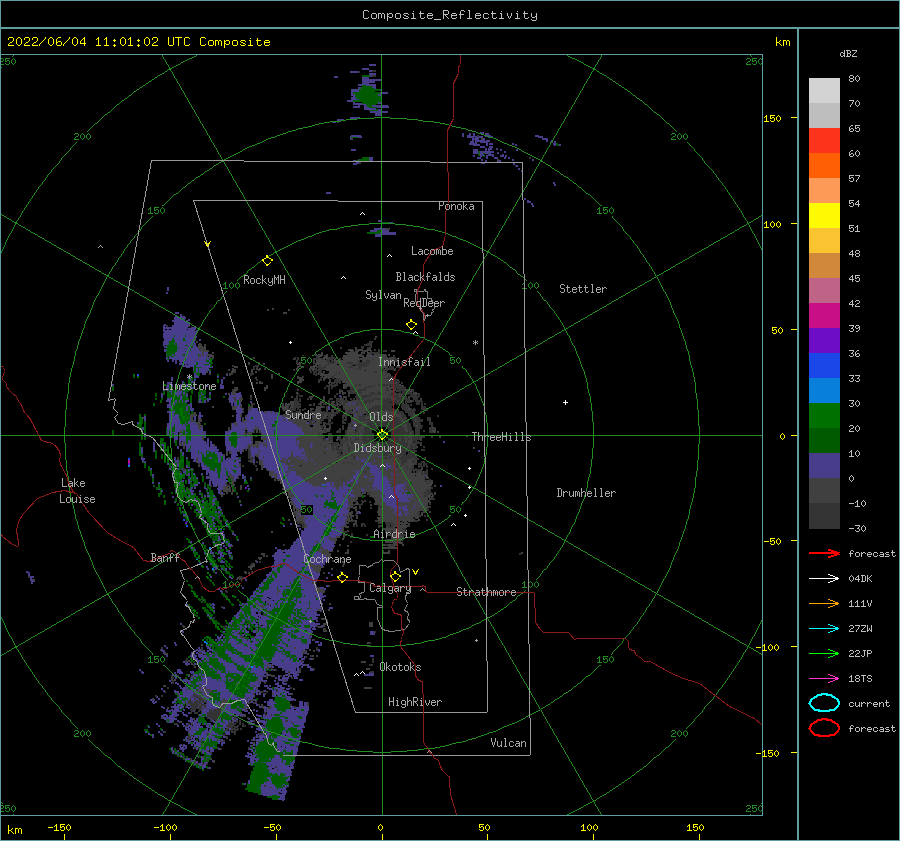
Task: Select the blue 36-33 dBZ swatch
Action: tap(824, 365)
